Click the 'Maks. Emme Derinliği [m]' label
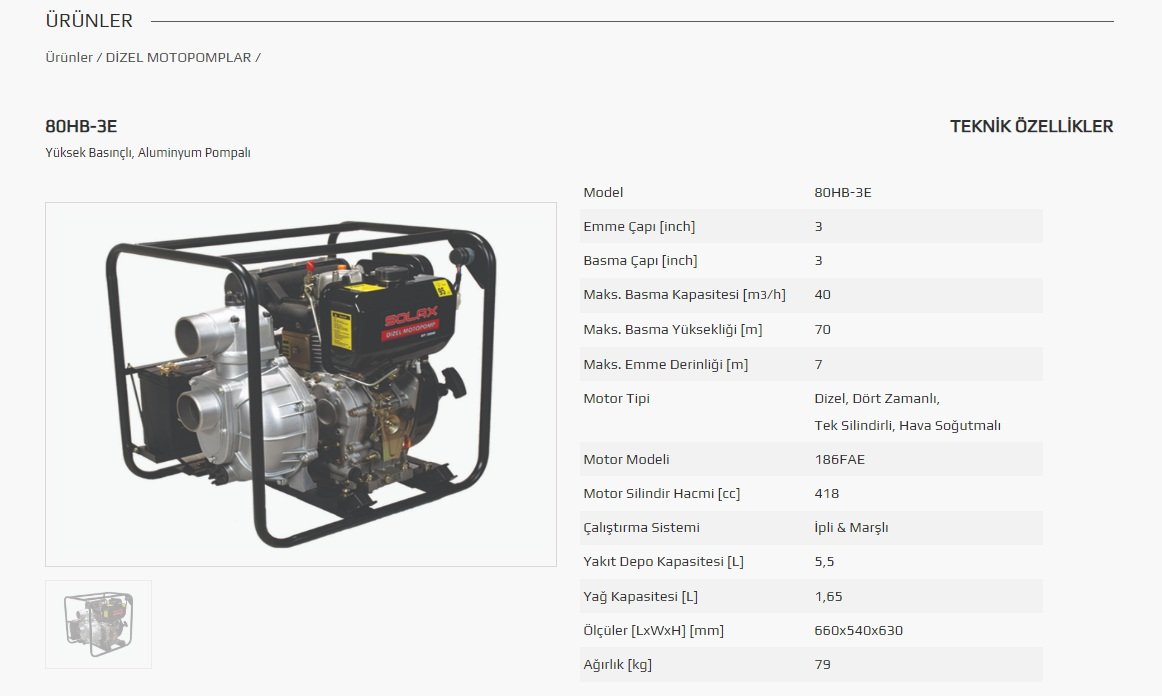 [x=665, y=364]
